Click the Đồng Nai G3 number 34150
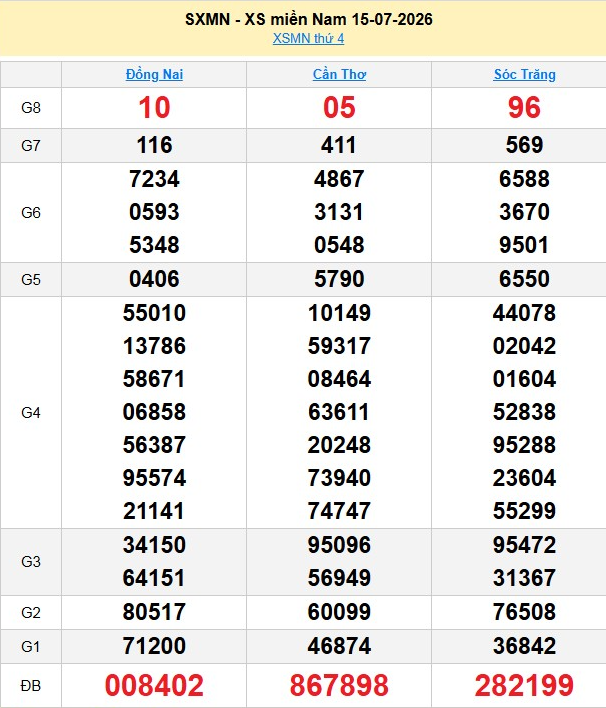606x708 pixels. (x=154, y=545)
